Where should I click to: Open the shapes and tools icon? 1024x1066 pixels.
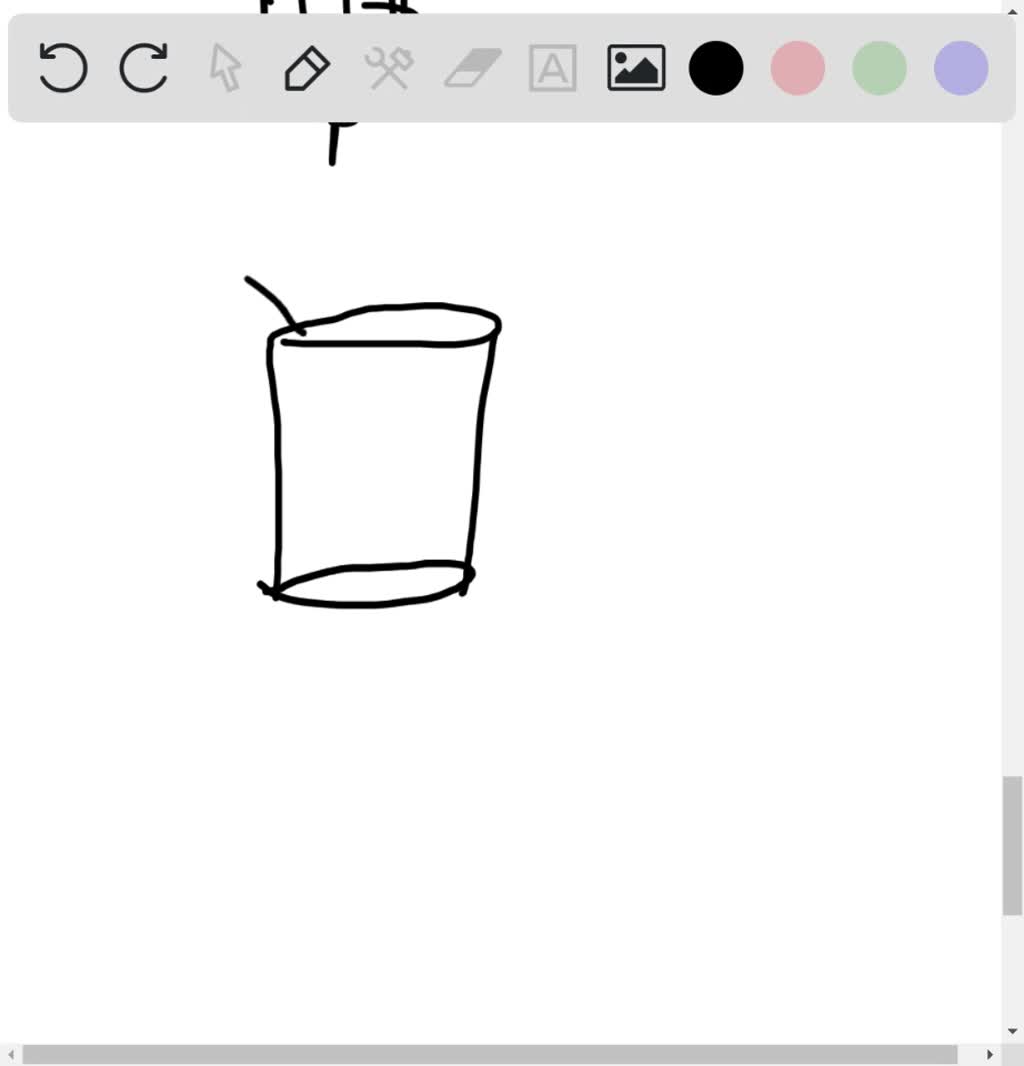[389, 68]
